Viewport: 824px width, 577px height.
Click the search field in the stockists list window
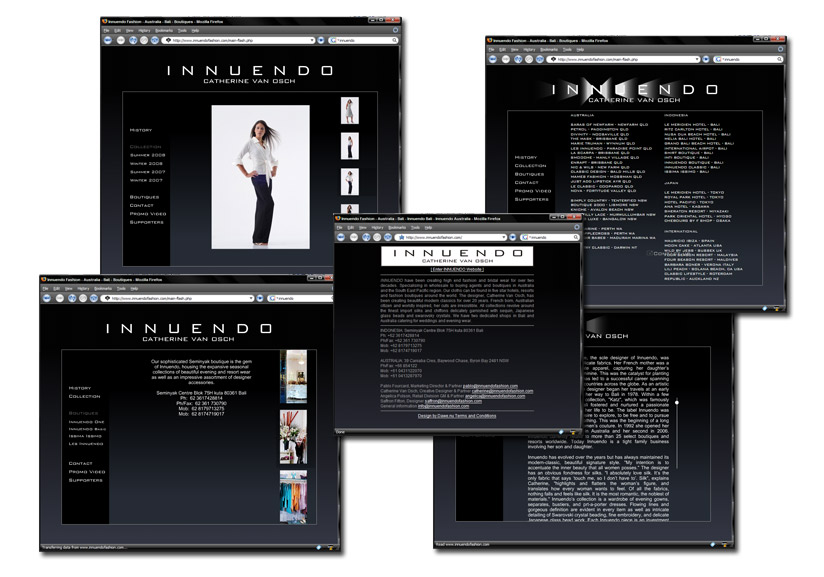[748, 59]
